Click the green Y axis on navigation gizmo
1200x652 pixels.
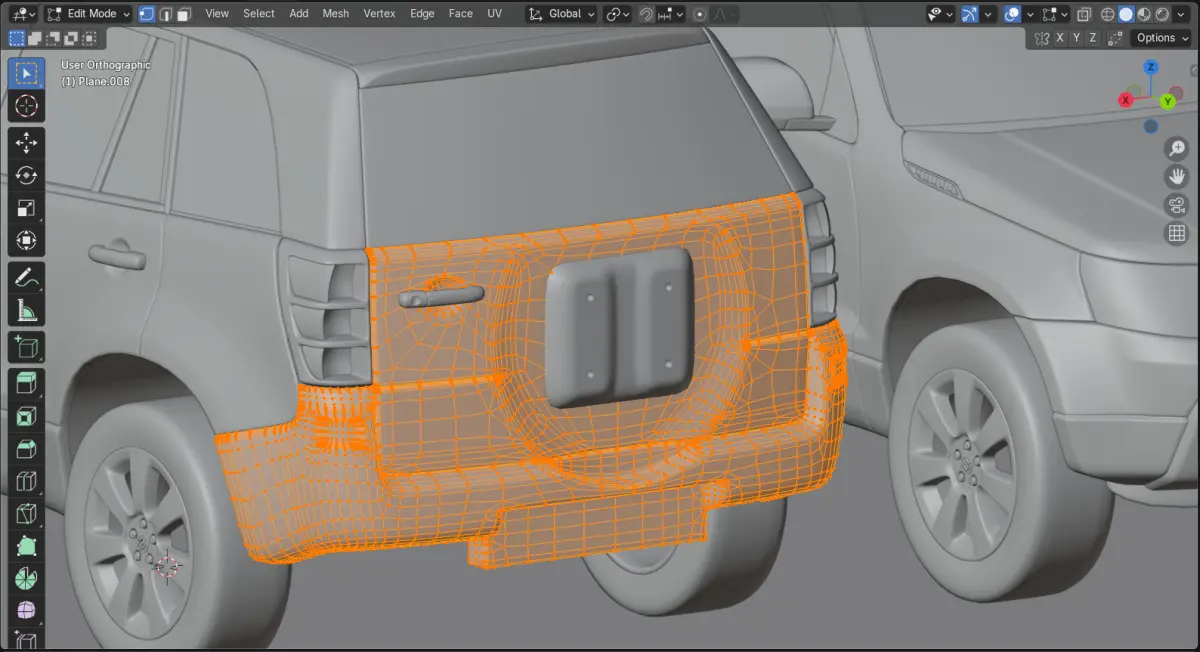pos(1167,101)
